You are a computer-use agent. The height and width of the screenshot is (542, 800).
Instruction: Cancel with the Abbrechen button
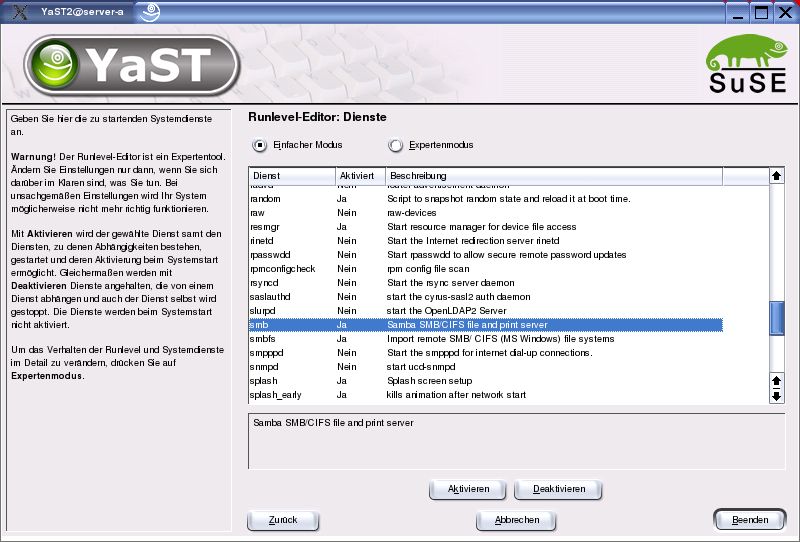(516, 520)
